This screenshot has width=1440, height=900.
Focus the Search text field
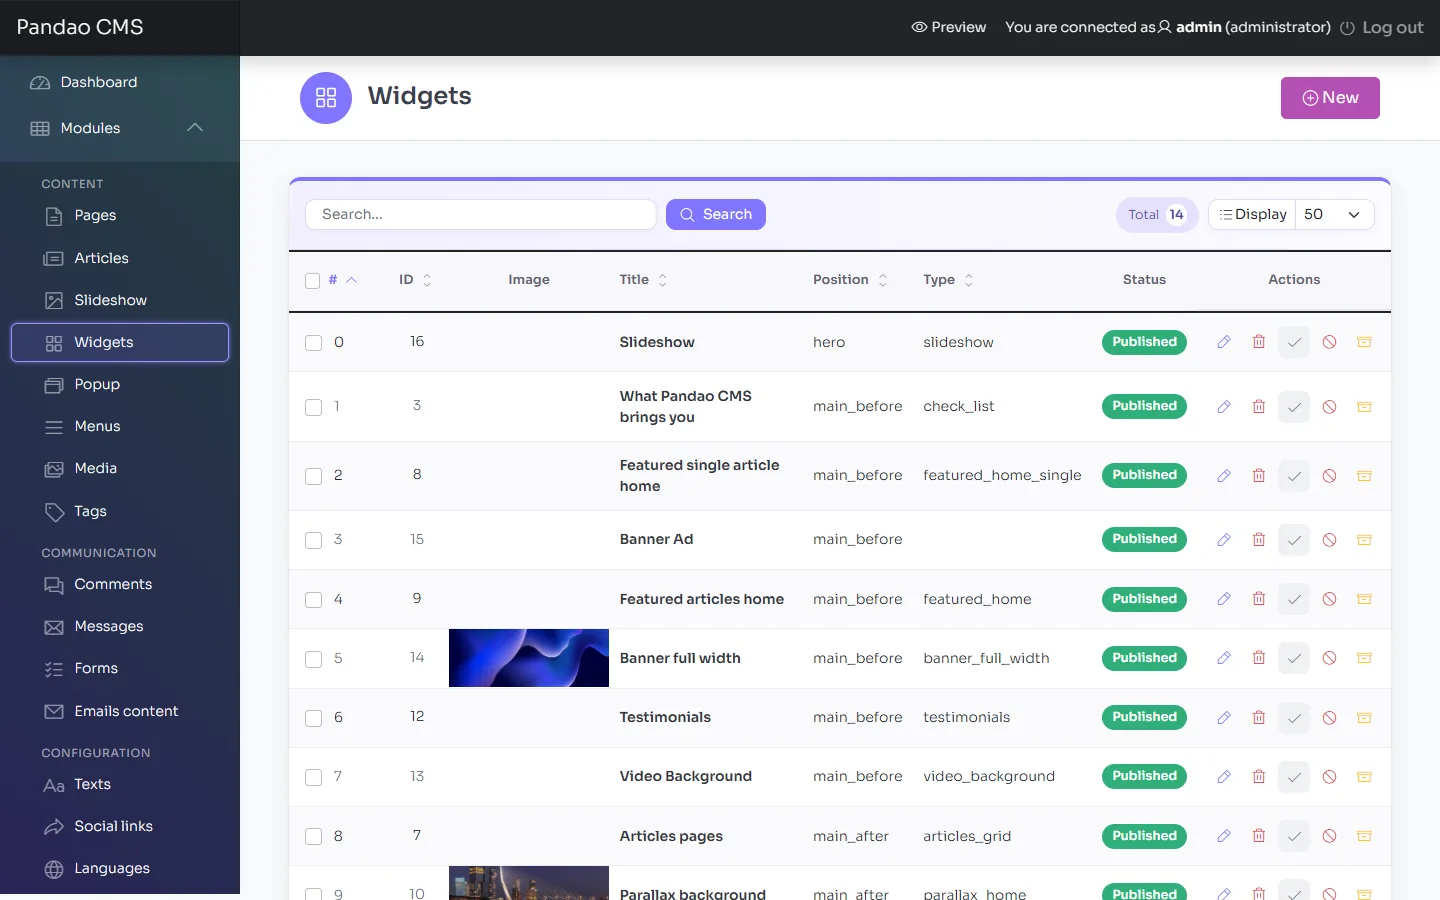[x=481, y=214]
